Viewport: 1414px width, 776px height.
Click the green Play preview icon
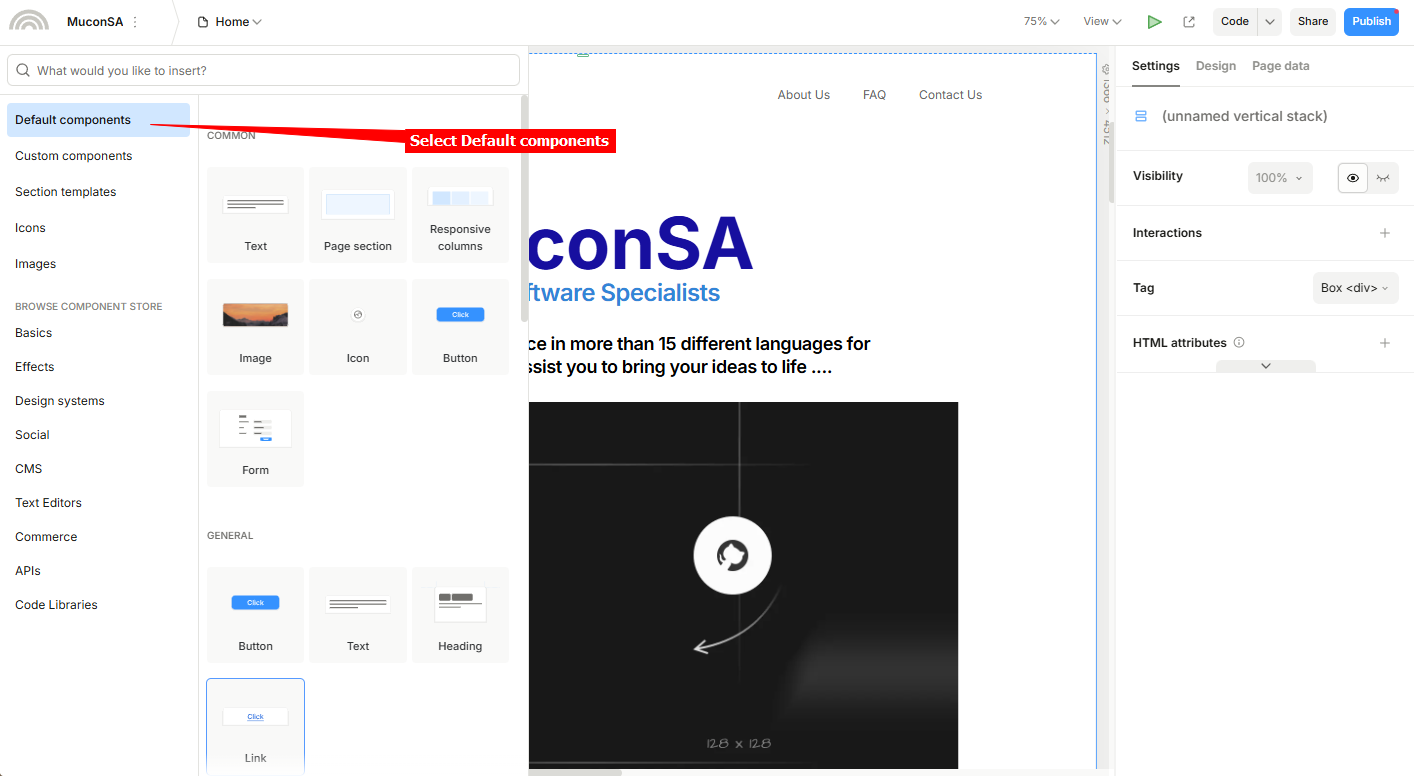pos(1154,22)
